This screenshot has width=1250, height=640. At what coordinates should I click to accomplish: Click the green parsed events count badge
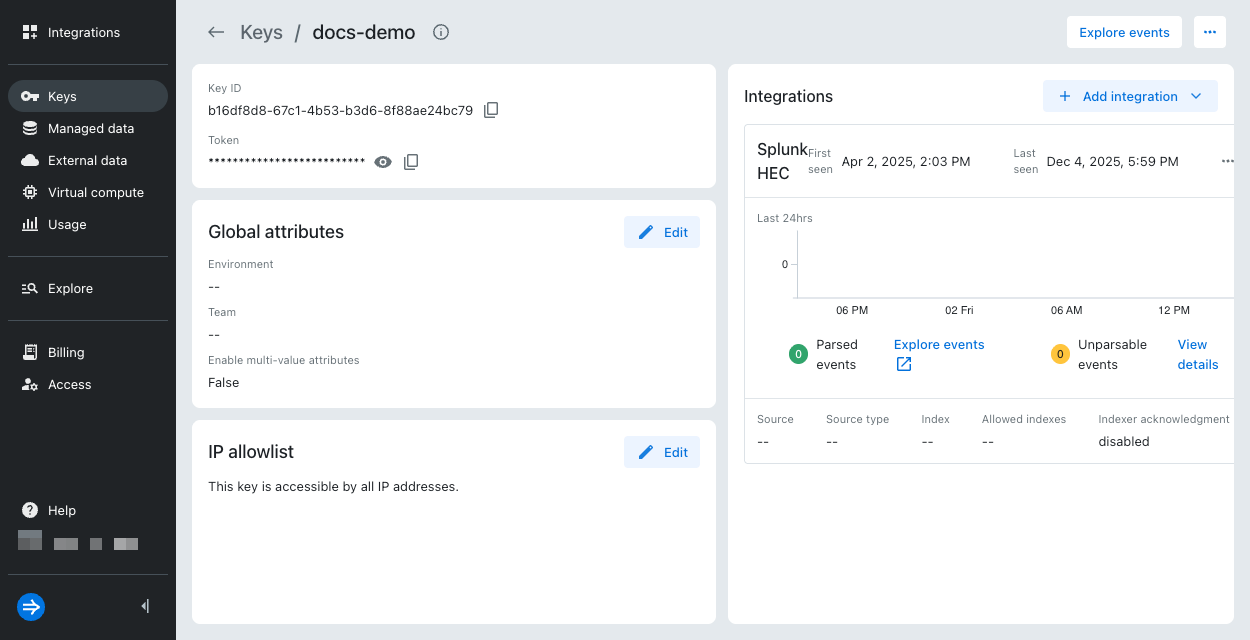798,354
